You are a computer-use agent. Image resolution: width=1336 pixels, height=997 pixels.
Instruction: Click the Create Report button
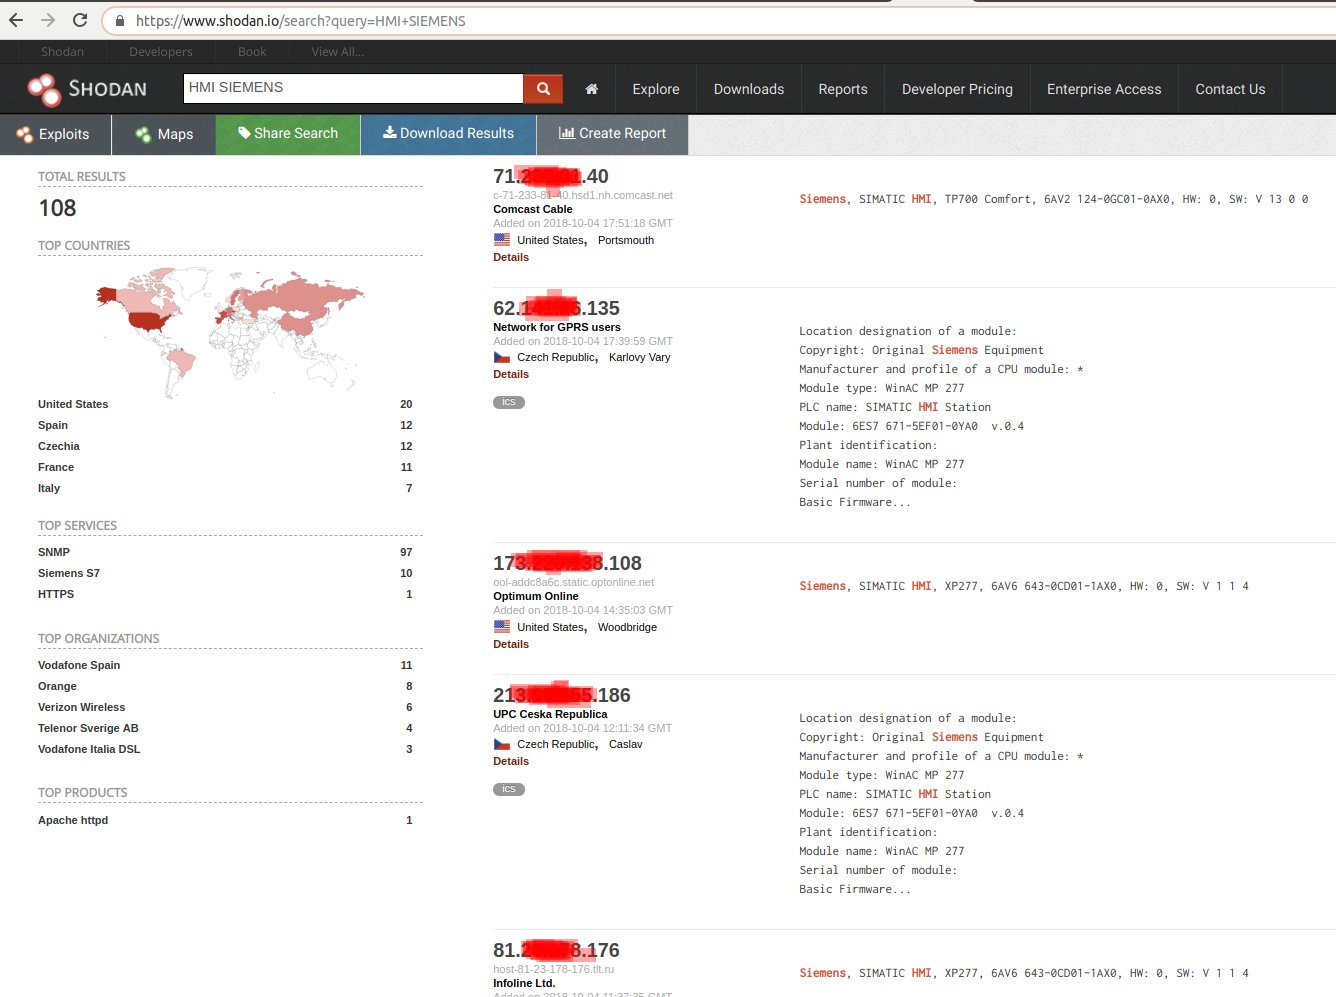[612, 134]
